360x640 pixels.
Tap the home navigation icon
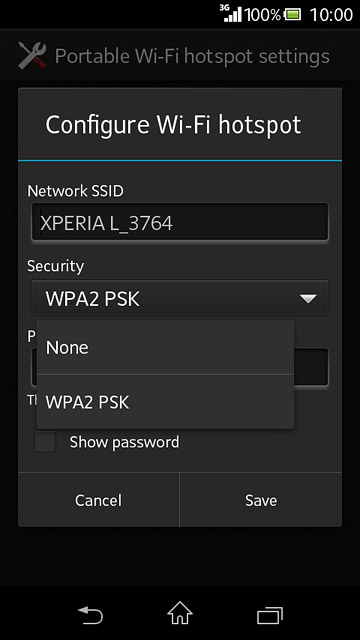click(x=180, y=613)
